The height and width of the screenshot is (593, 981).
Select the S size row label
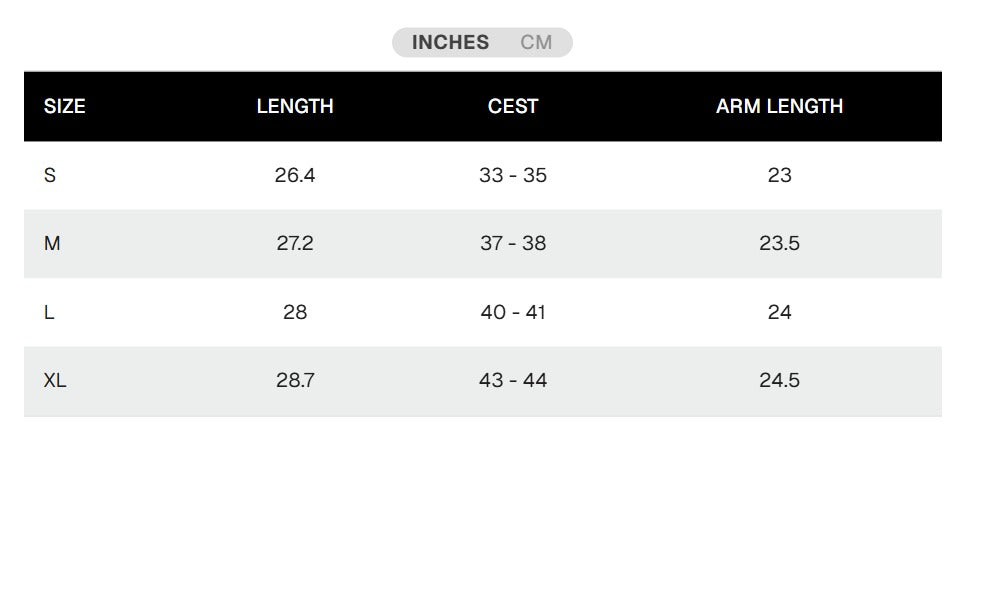coord(50,175)
